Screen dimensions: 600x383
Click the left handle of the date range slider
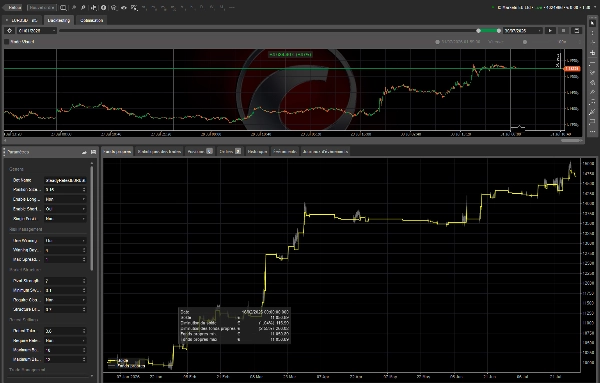click(478, 31)
